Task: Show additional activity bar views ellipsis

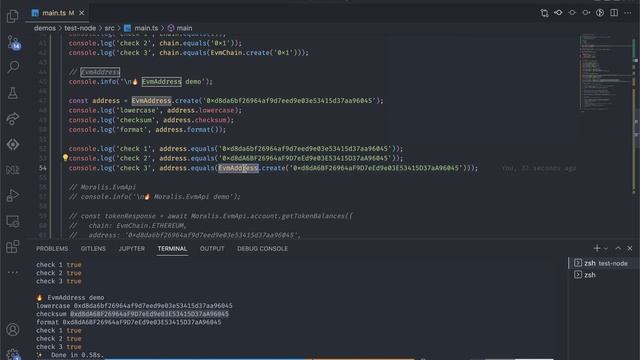Action: pyautogui.click(x=13, y=272)
